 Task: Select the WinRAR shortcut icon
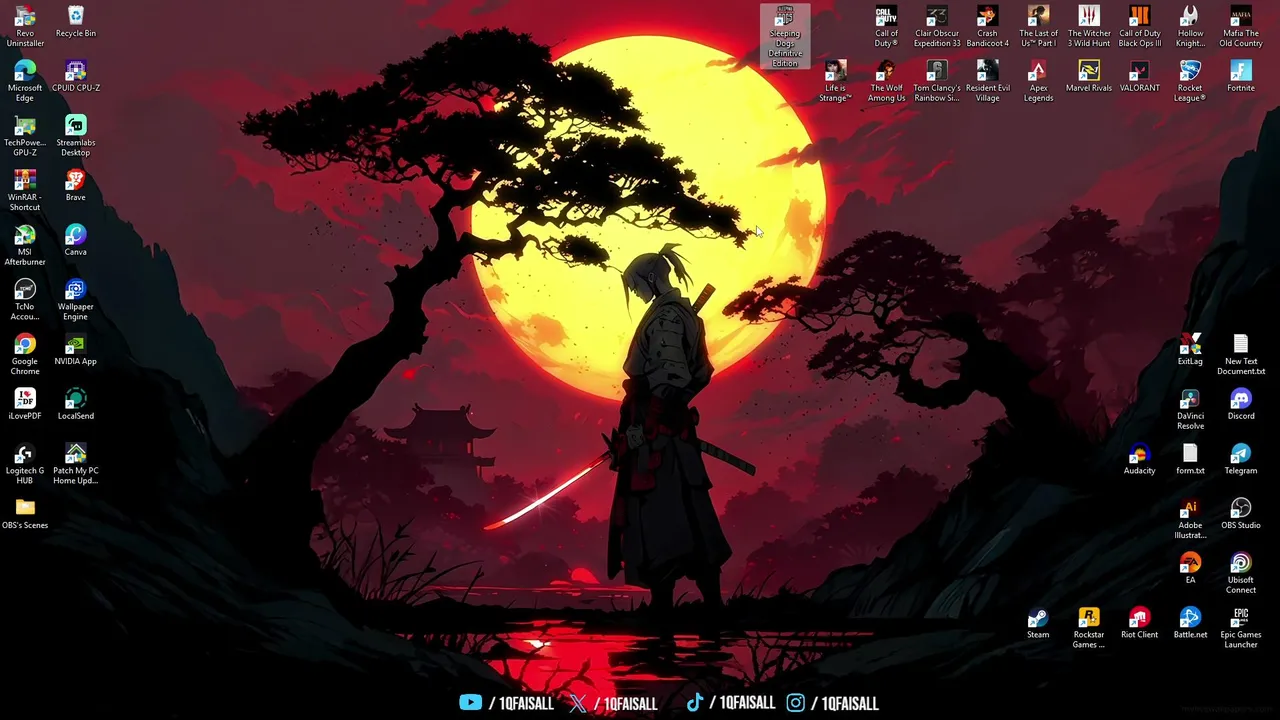25,190
